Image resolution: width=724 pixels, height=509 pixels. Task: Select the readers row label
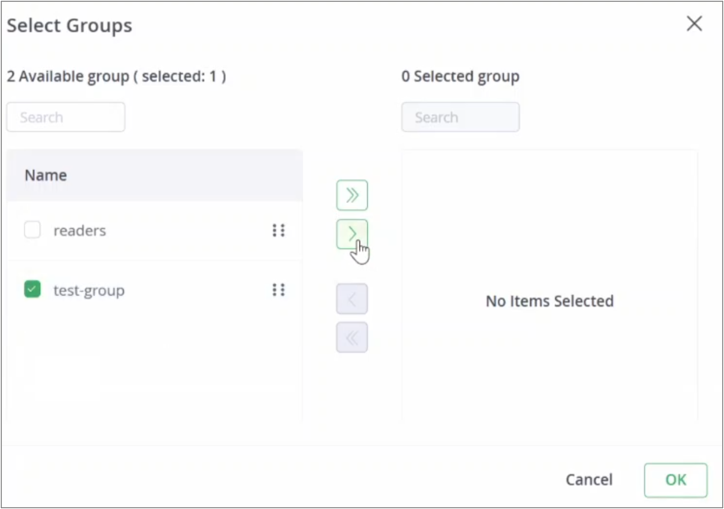click(80, 231)
